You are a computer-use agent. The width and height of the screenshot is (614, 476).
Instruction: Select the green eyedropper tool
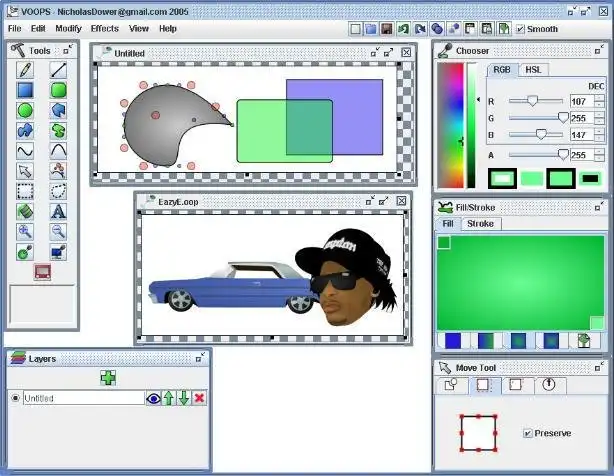pos(25,252)
